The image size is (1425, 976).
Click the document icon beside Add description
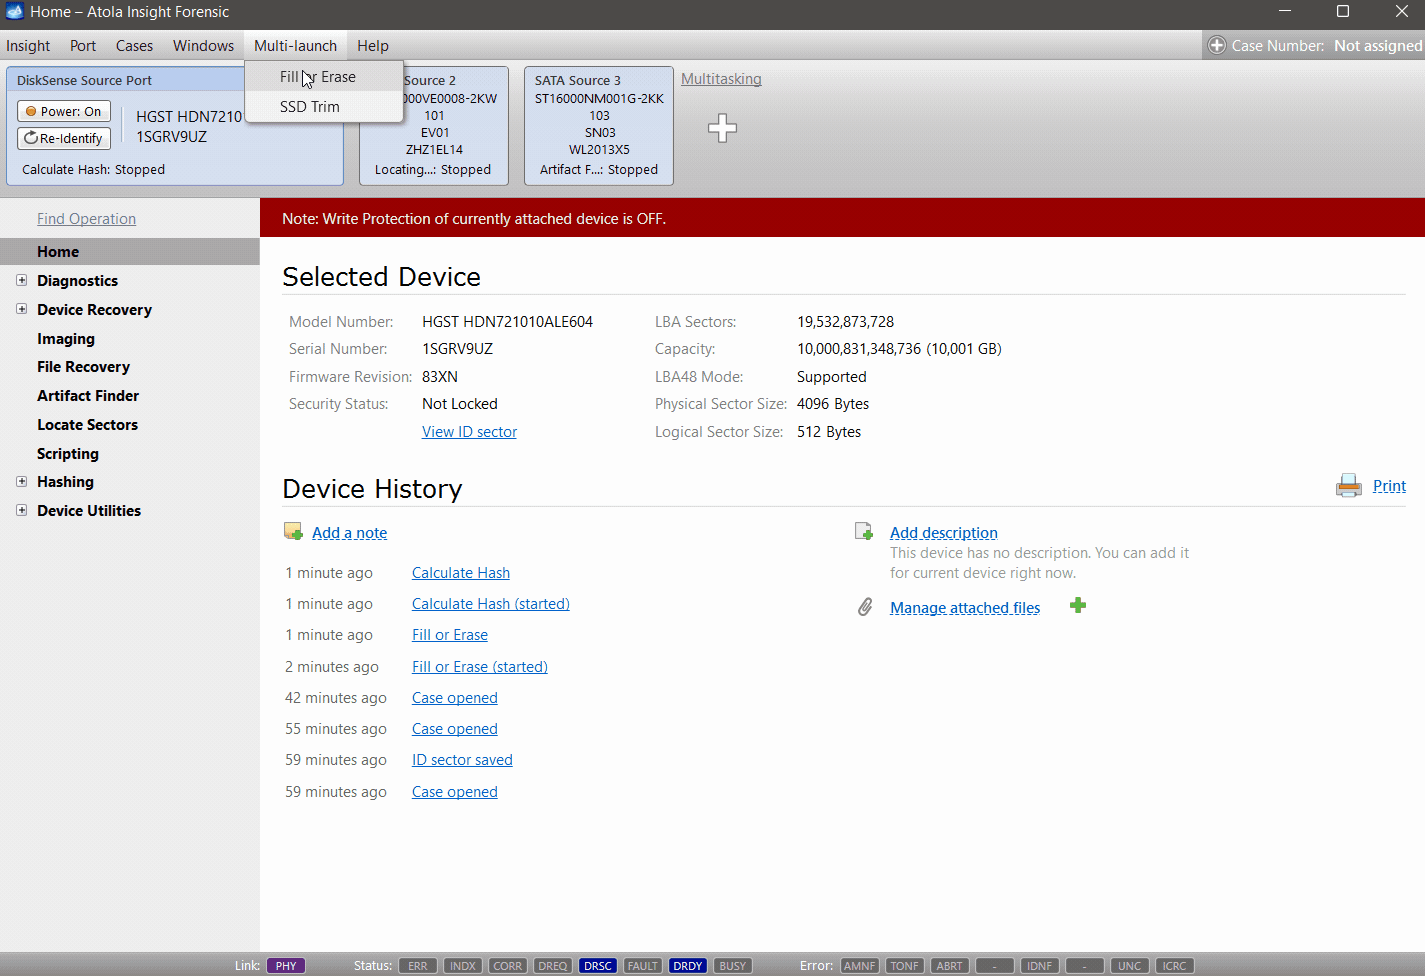pyautogui.click(x=864, y=532)
